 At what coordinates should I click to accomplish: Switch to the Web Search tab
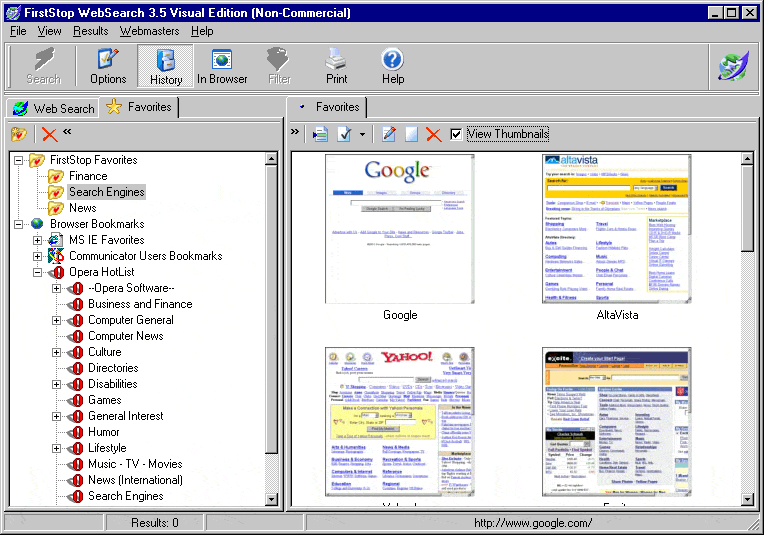pyautogui.click(x=54, y=109)
